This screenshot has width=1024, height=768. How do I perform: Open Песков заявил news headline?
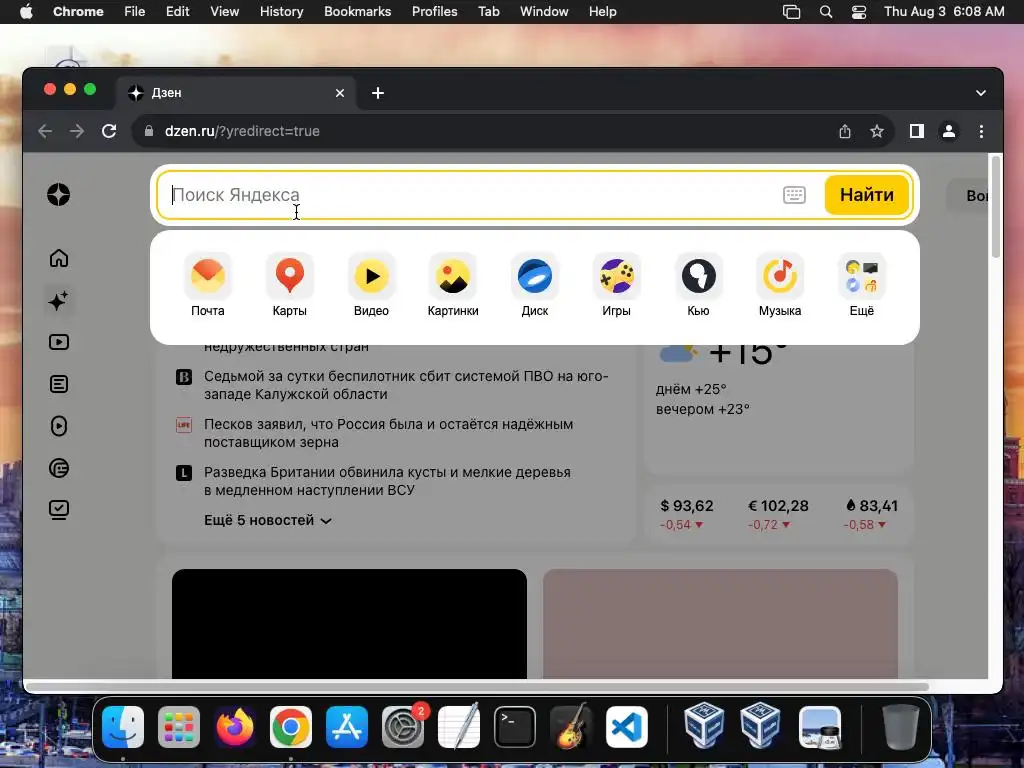tap(389, 433)
